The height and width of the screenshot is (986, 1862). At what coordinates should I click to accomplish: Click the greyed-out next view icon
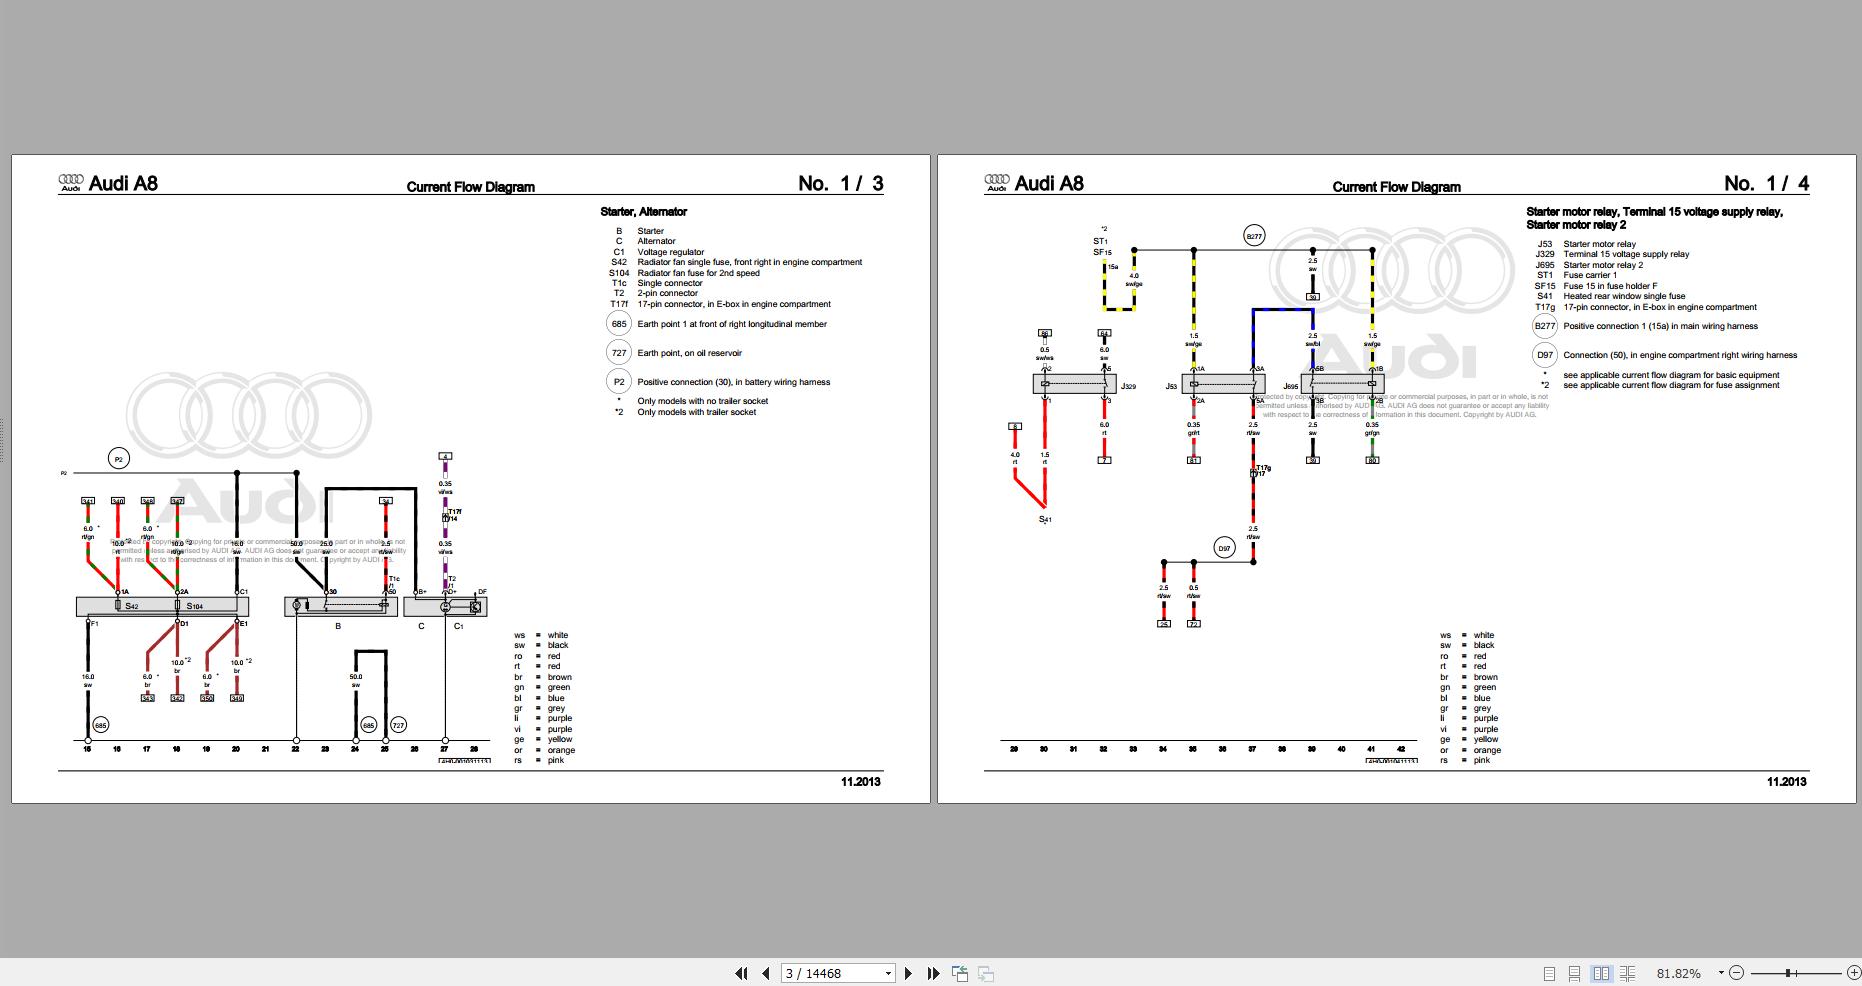coord(985,973)
